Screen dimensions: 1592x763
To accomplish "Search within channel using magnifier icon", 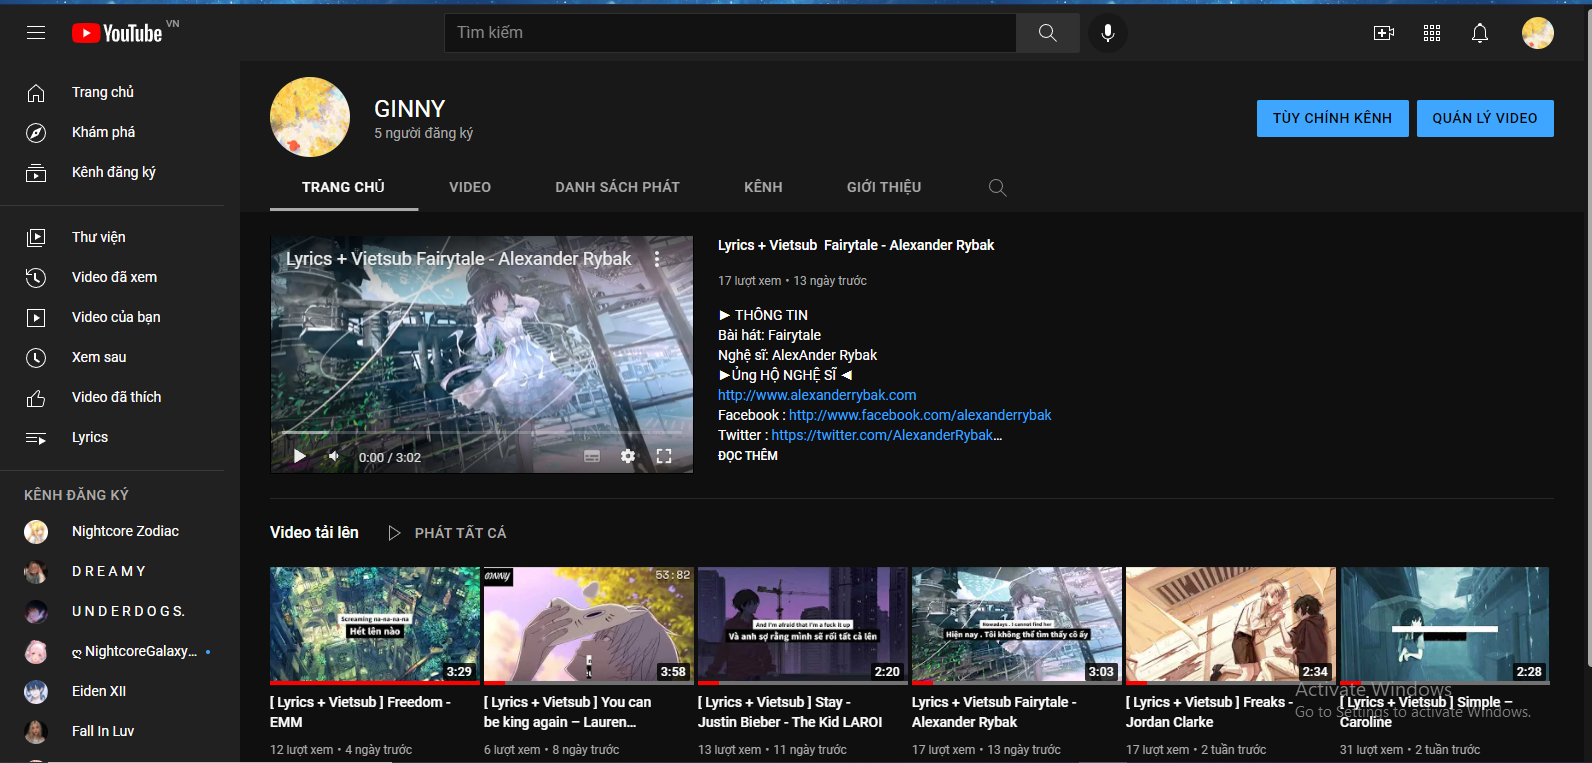I will click(997, 187).
